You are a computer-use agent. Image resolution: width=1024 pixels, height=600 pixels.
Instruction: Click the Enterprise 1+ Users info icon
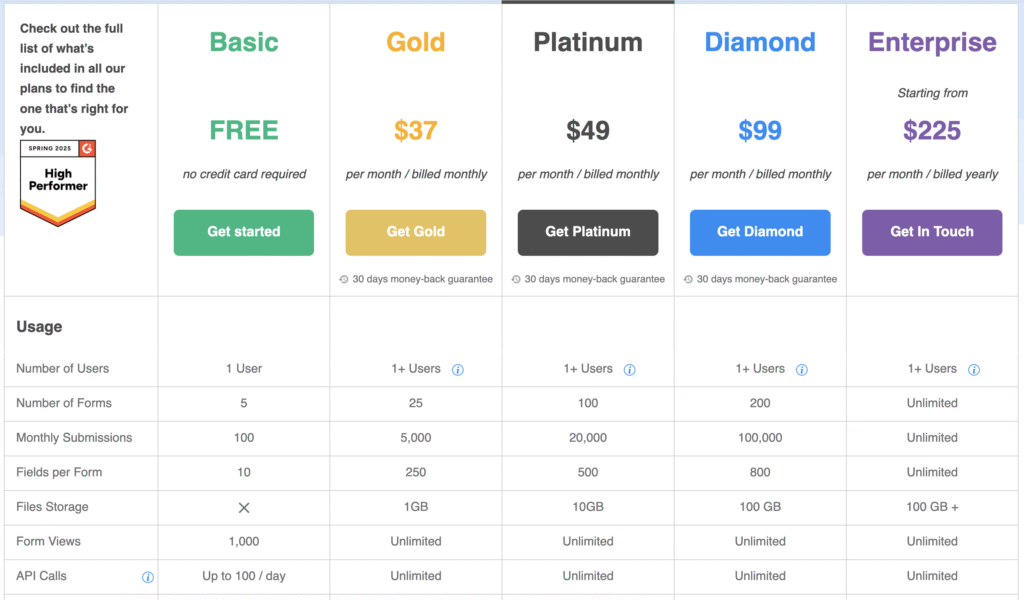click(x=974, y=369)
